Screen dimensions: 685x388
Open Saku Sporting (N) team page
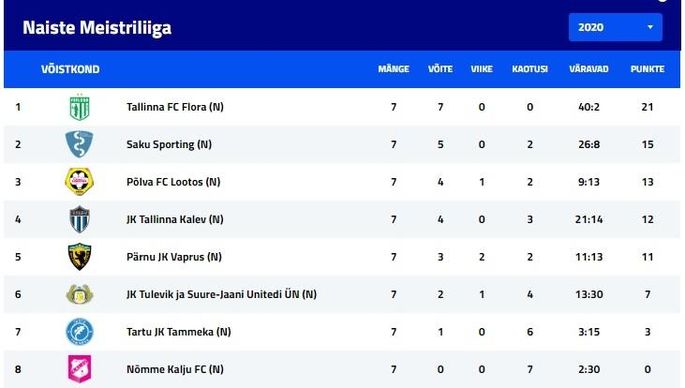click(169, 144)
